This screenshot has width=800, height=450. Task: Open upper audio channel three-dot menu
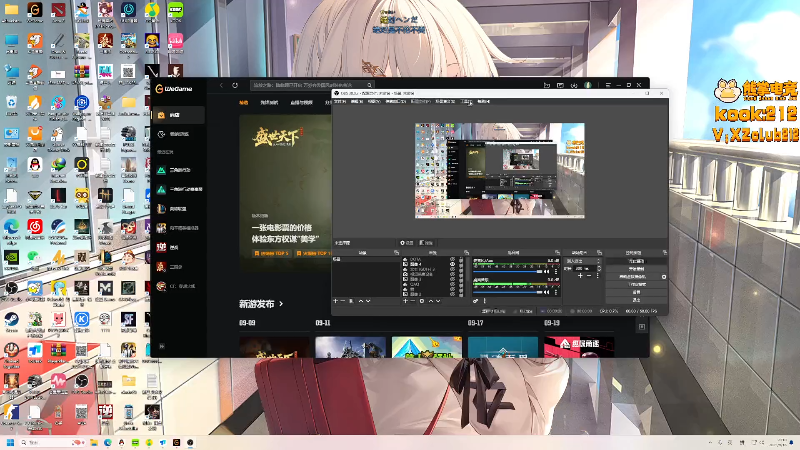click(x=556, y=271)
